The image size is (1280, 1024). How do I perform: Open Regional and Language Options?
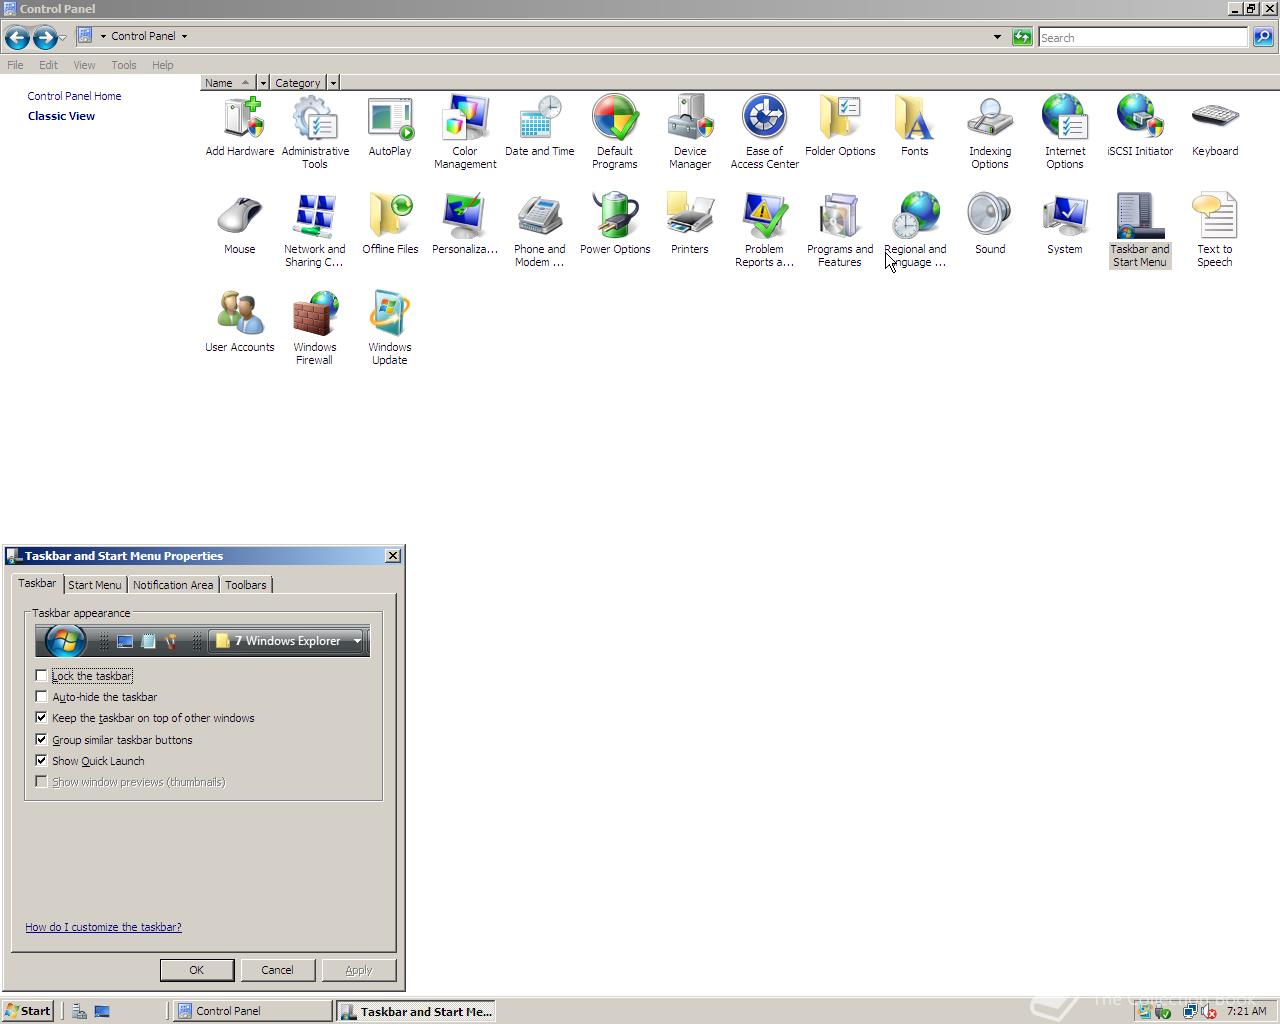point(915,231)
